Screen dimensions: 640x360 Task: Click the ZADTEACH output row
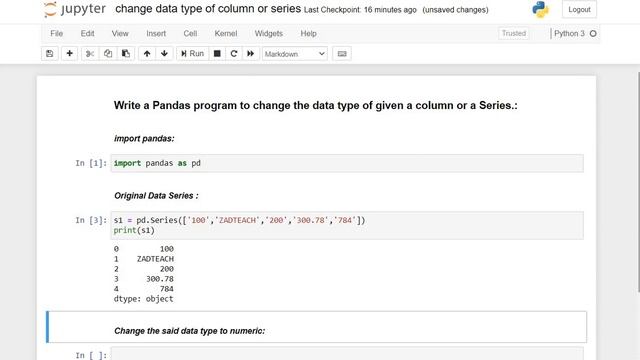144,259
